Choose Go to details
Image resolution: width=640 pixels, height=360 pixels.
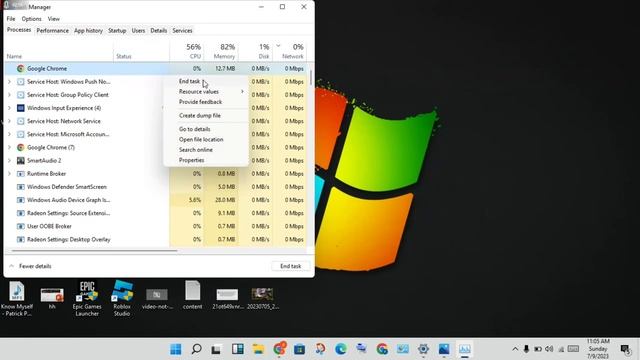(207, 129)
